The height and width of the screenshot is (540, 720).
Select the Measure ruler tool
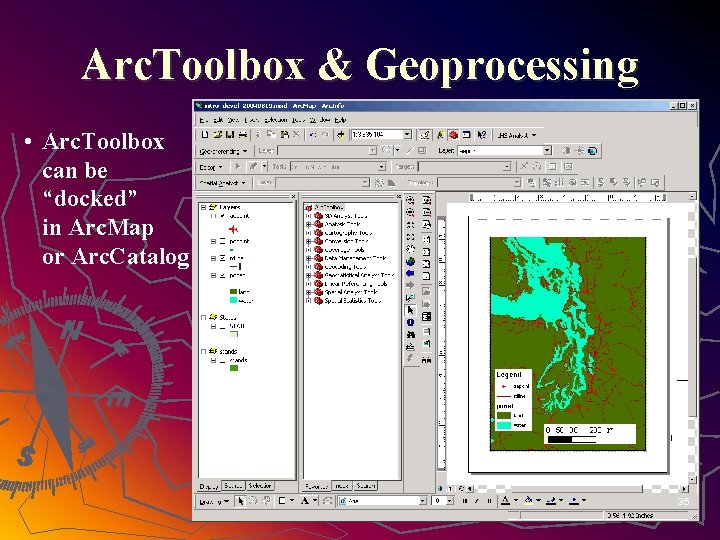pyautogui.click(x=411, y=347)
